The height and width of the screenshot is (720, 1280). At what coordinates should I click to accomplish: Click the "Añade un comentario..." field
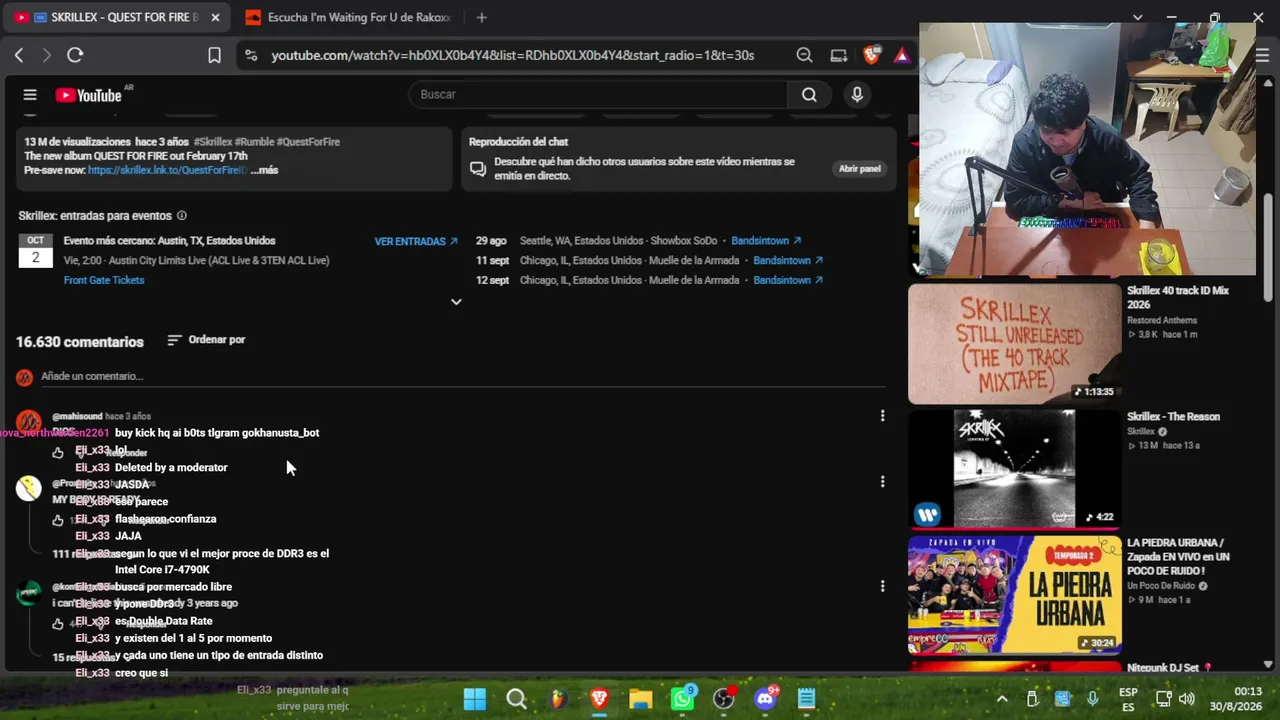[463, 377]
